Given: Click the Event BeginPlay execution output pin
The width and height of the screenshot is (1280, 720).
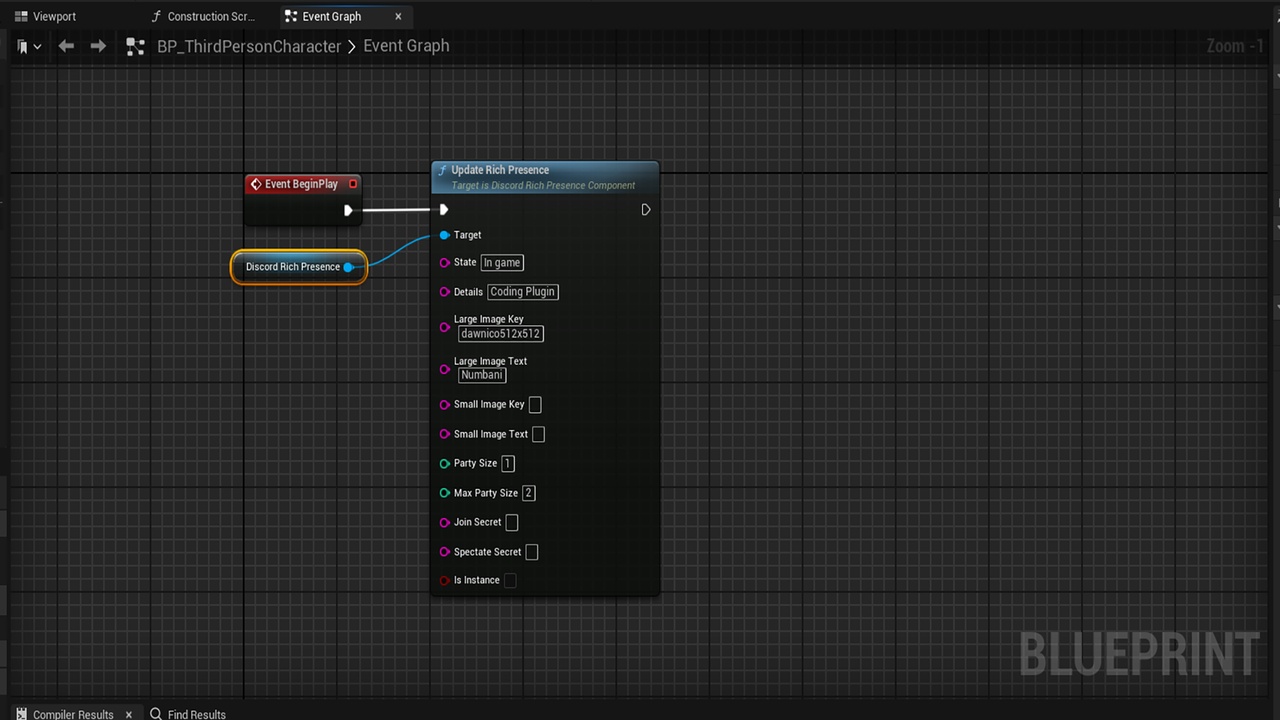Looking at the screenshot, I should [x=348, y=210].
